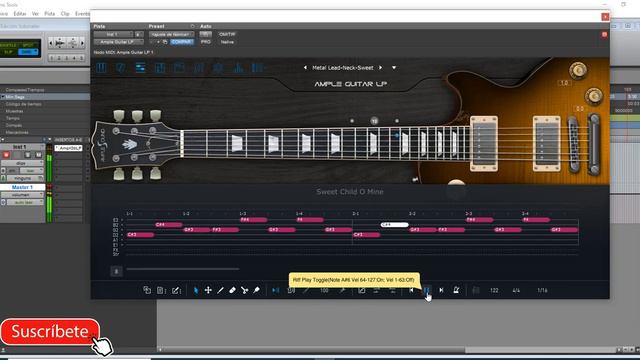640x360 pixels.
Task: Click the AmplGtLP insert slot
Action: [x=69, y=148]
